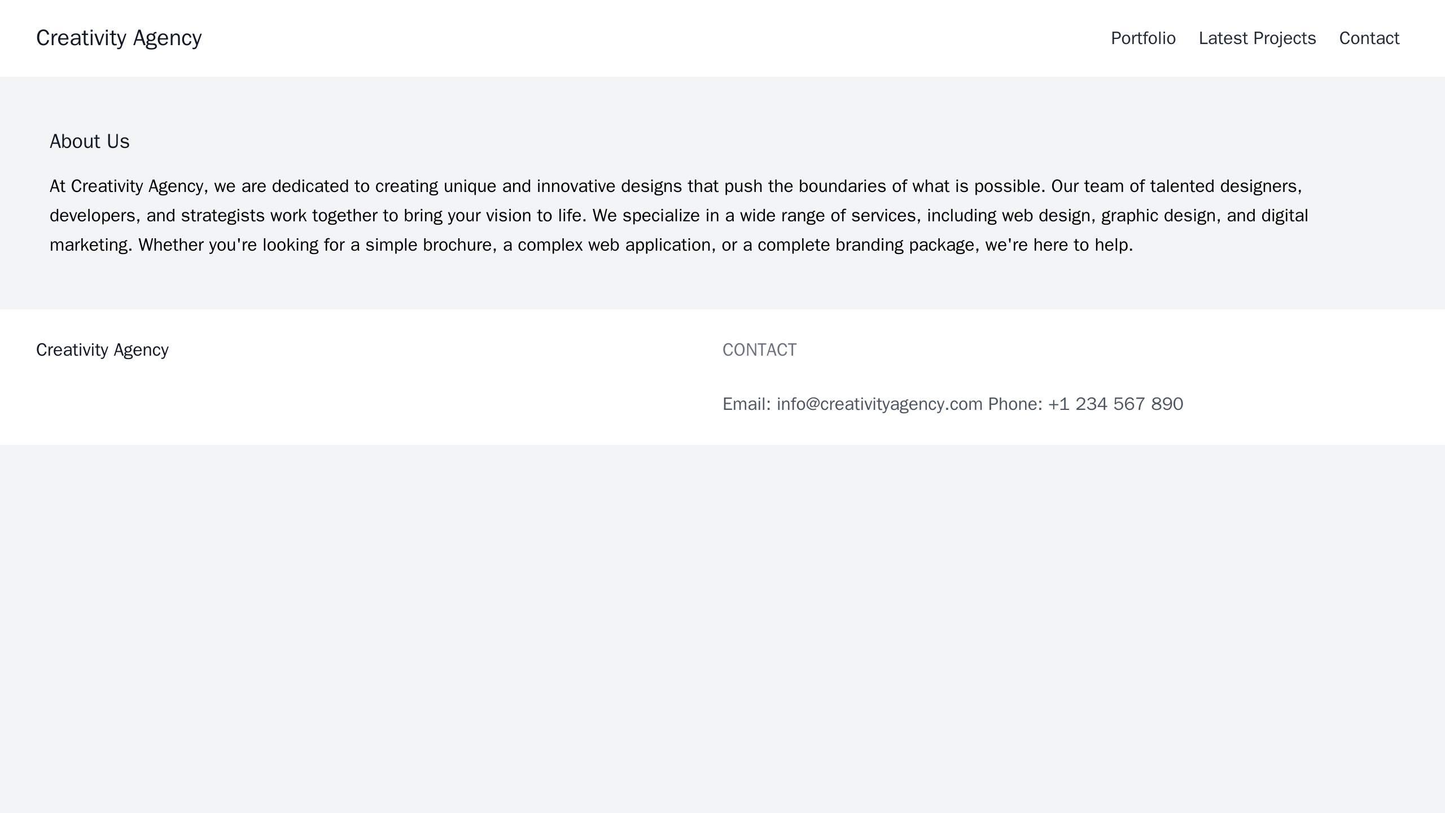This screenshot has width=1445, height=813.
Task: Open the Portfolio navigation link
Action: point(1143,38)
